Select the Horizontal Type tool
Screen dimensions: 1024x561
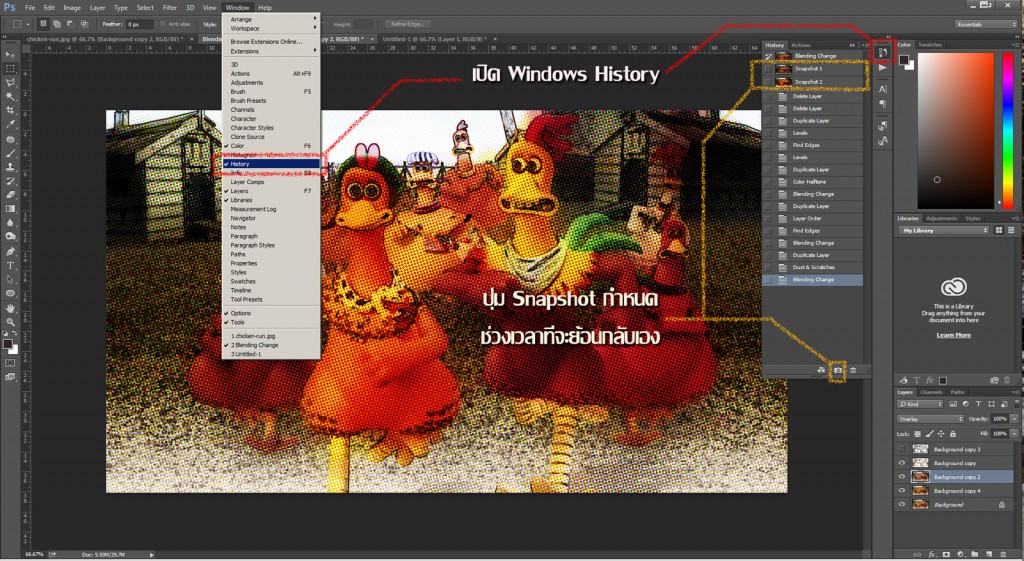10,265
